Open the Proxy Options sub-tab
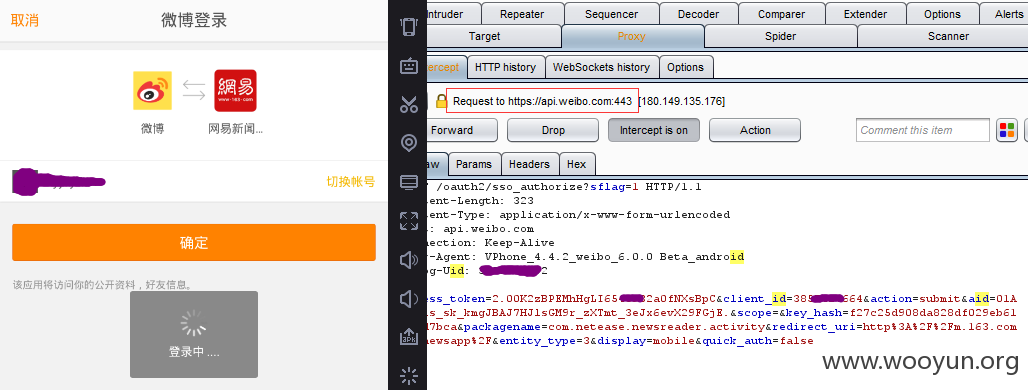Screen dimensions: 1028x390 (686, 67)
